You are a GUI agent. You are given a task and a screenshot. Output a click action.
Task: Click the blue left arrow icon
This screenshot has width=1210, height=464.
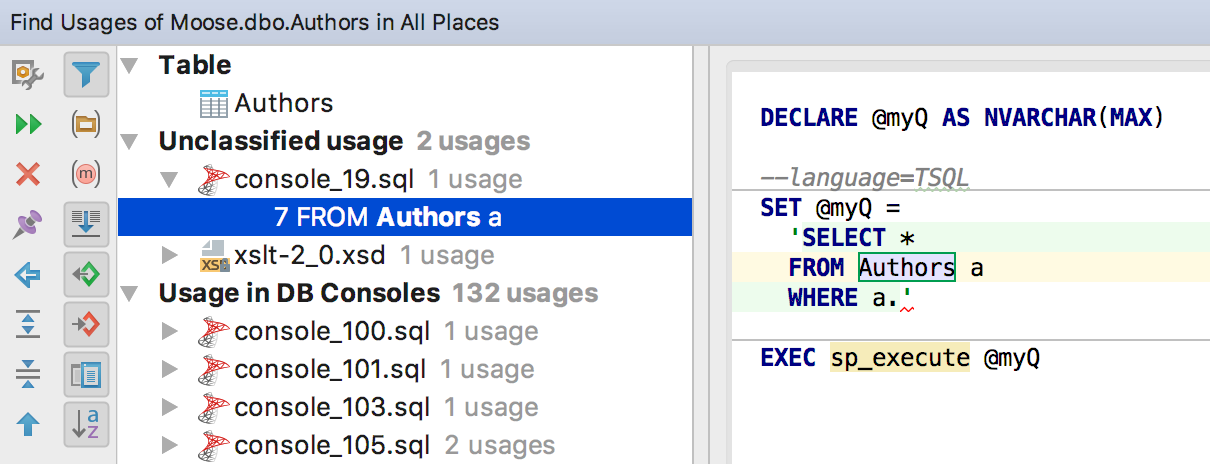click(x=28, y=275)
